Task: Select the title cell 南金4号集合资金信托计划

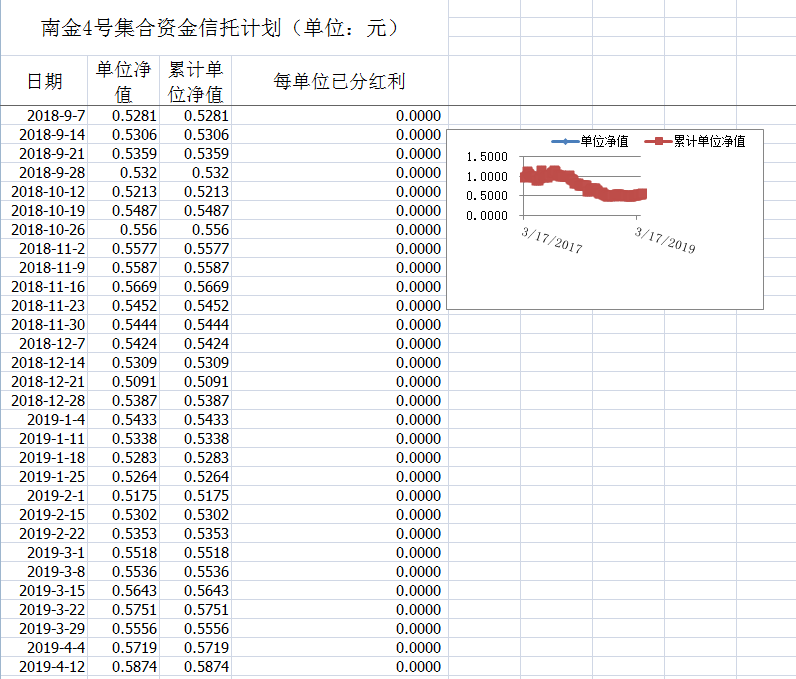Action: (x=224, y=28)
